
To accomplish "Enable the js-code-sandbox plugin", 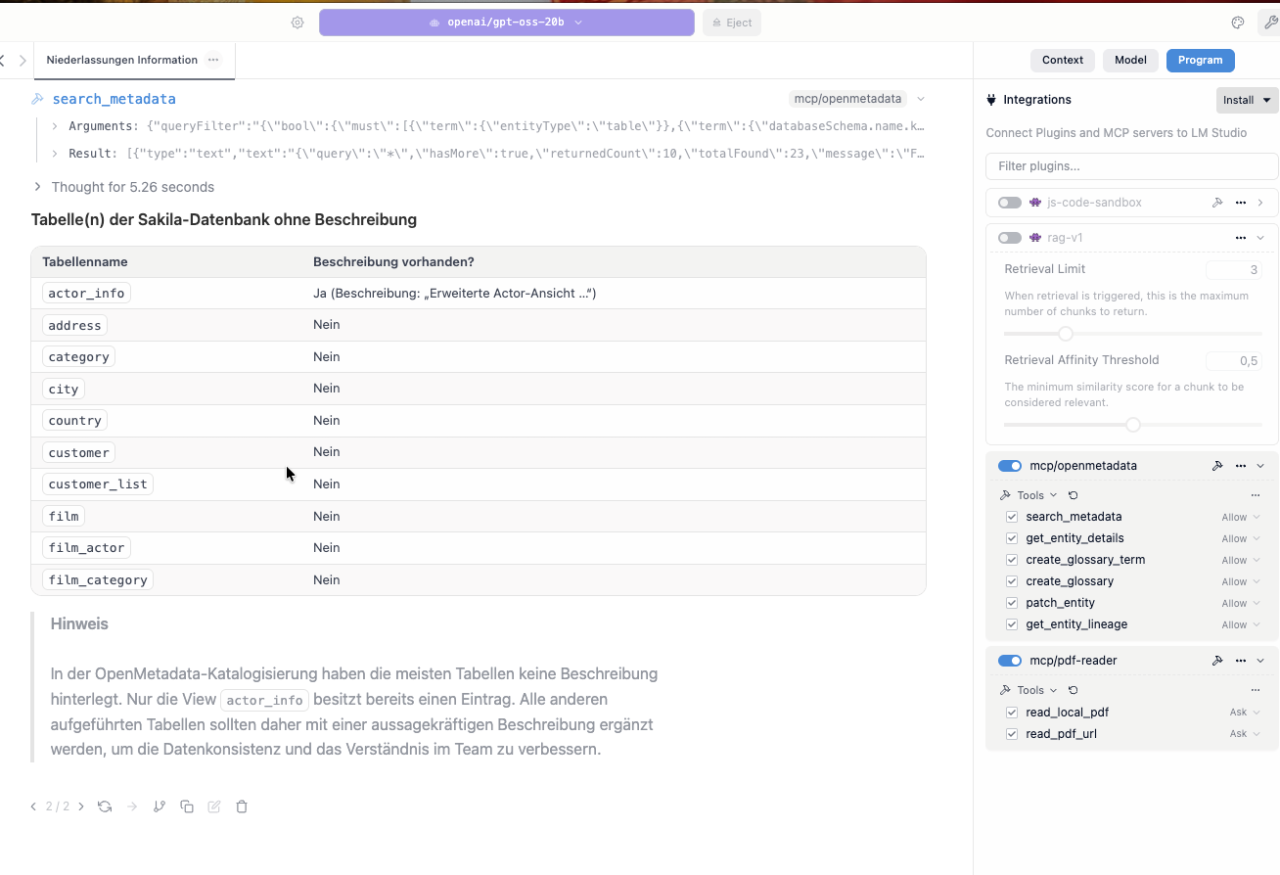I will [1009, 202].
